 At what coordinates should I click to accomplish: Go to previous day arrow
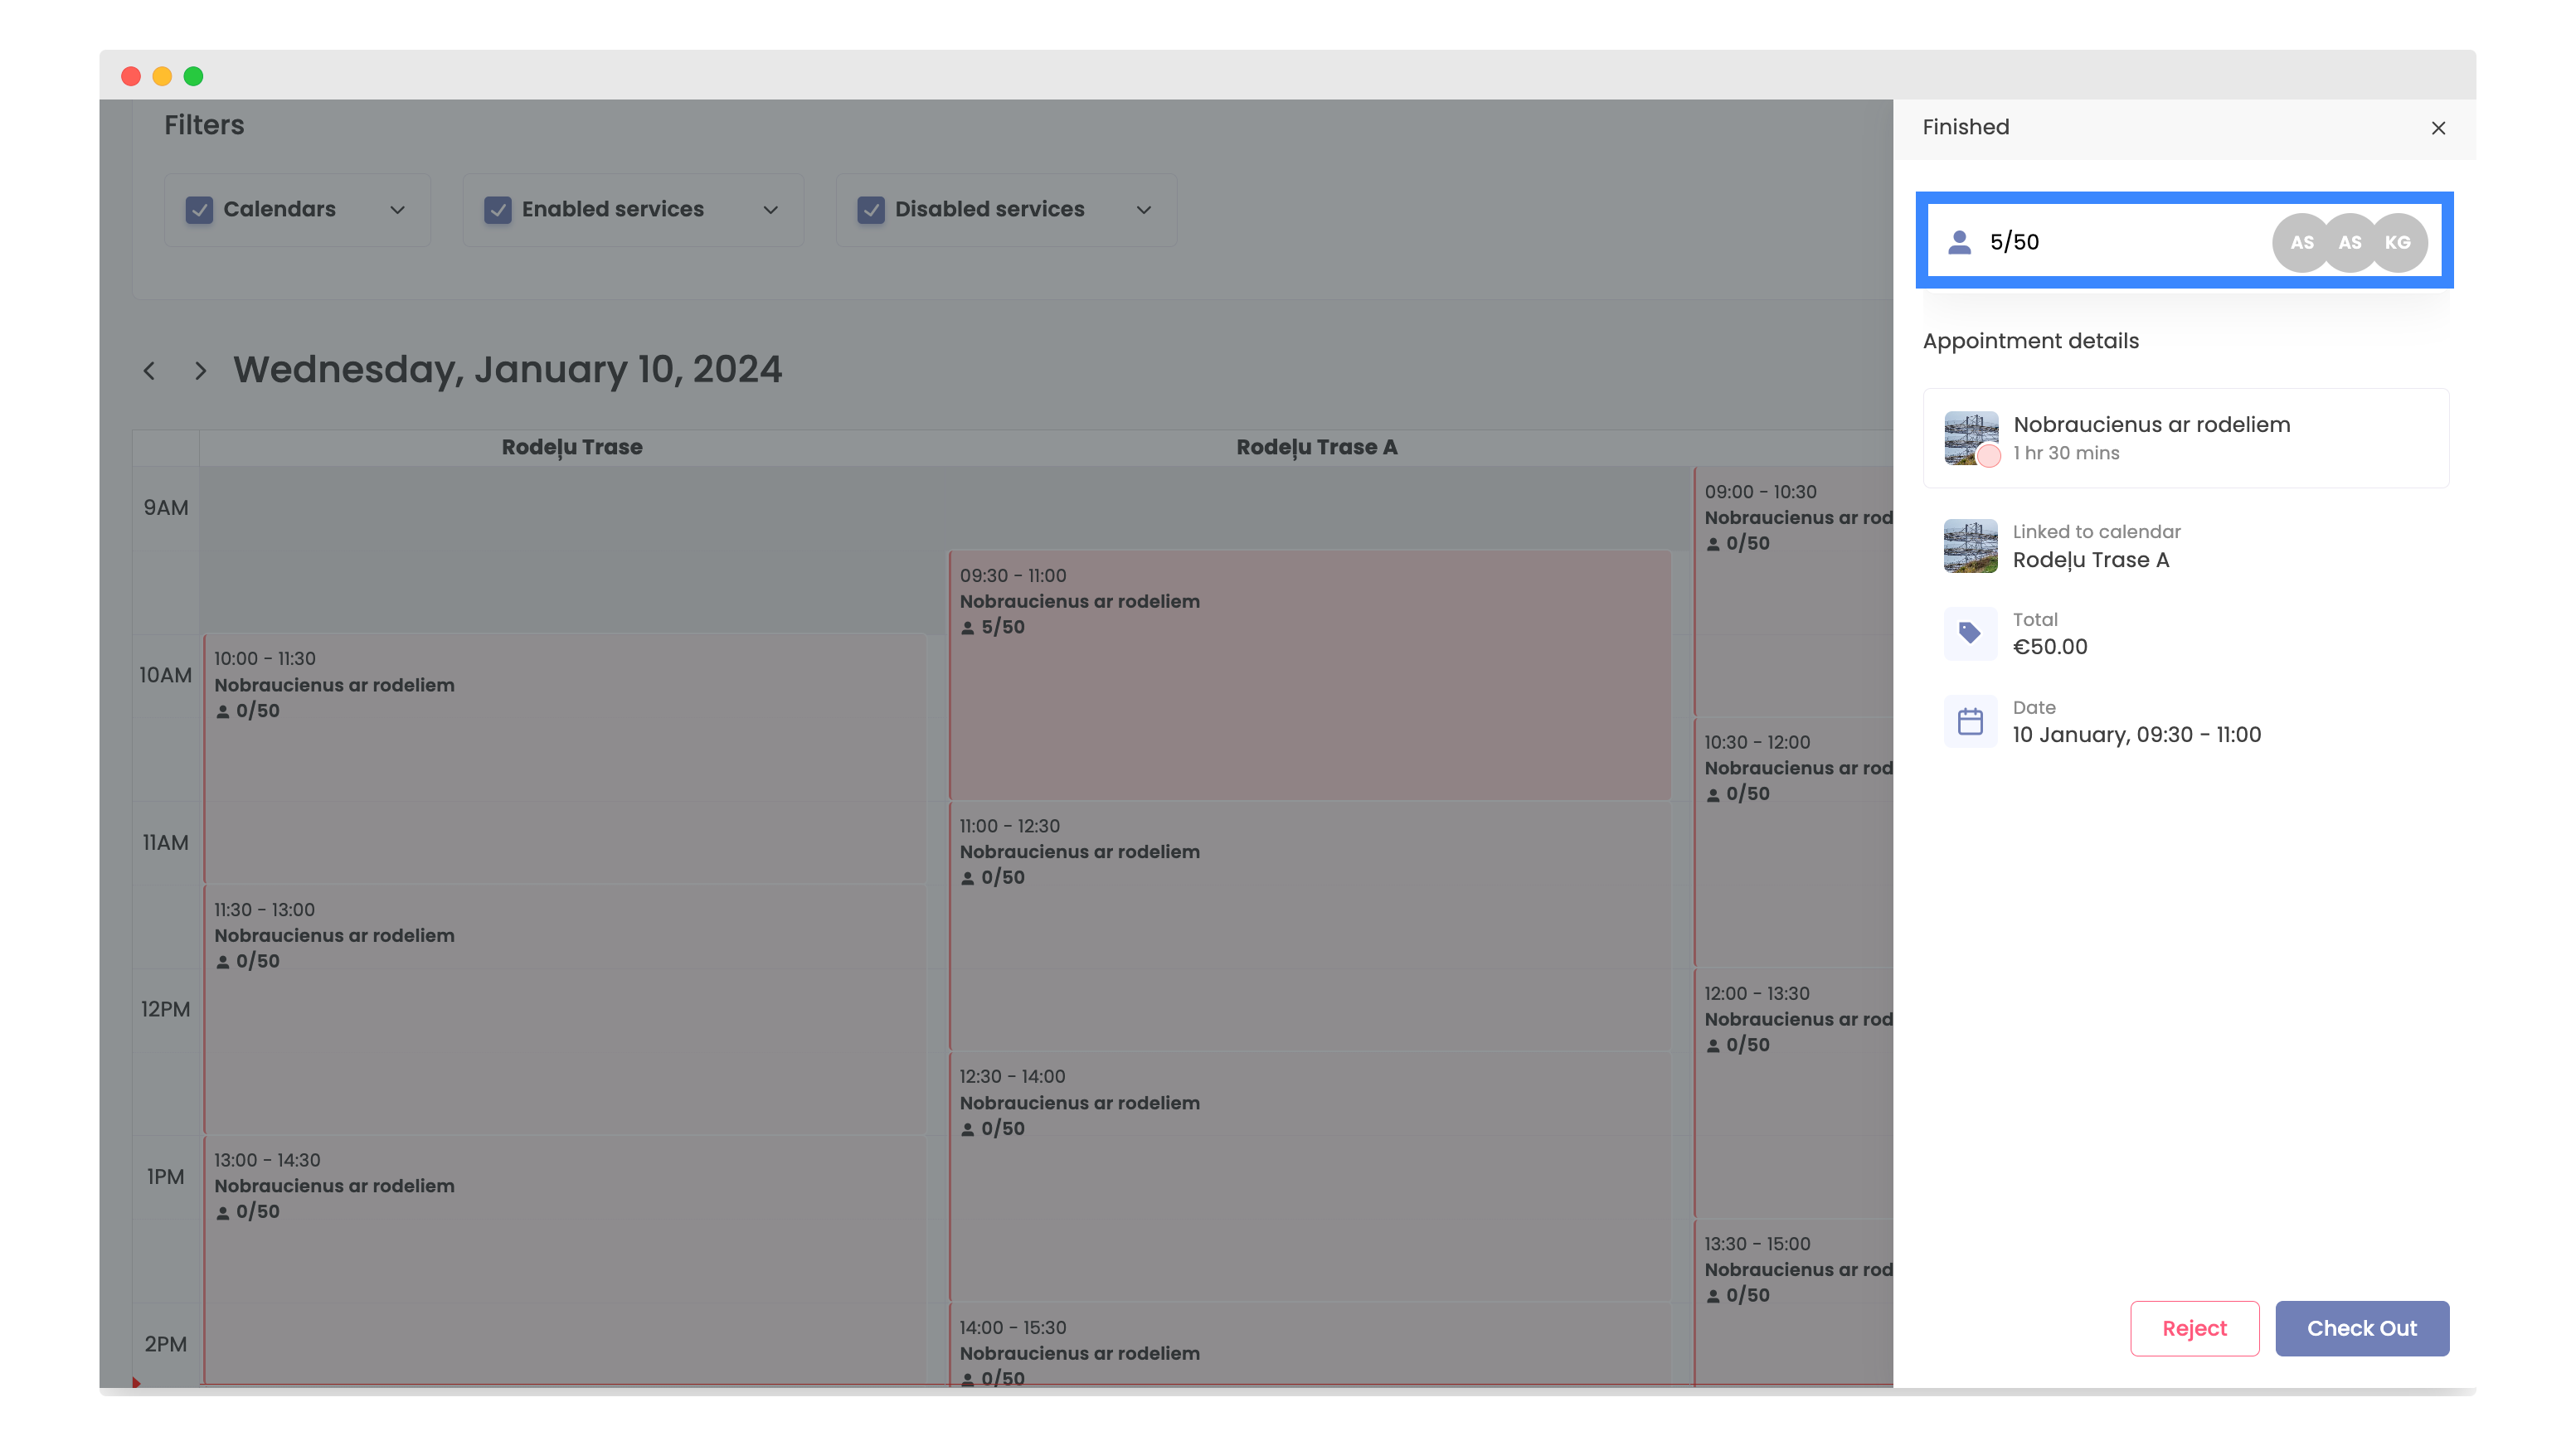[149, 371]
